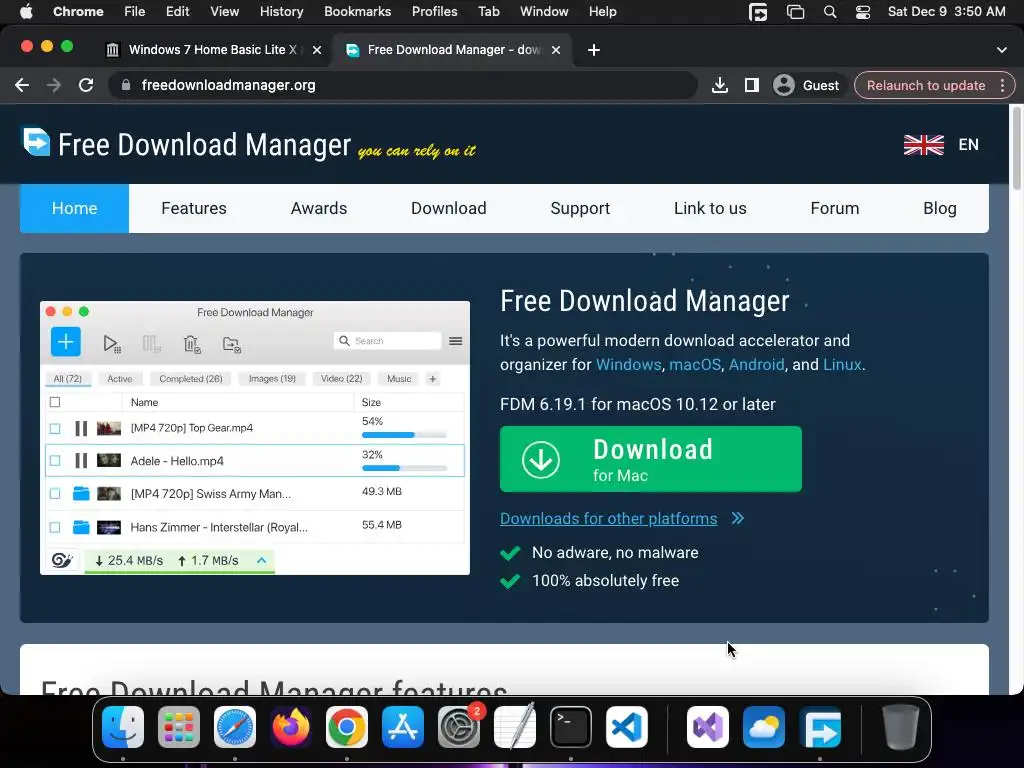This screenshot has width=1024, height=768.
Task: Click the green Download for Mac button
Action: coord(650,459)
